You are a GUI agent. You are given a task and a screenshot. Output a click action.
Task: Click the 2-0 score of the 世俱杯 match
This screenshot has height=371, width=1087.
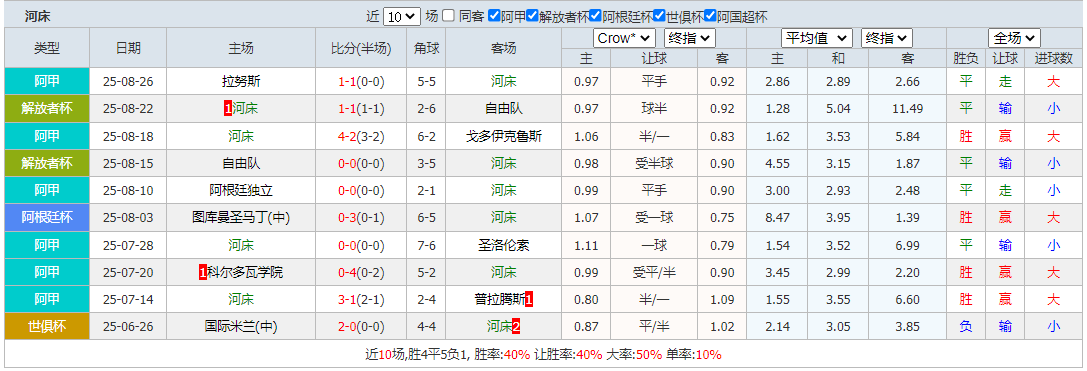(347, 327)
